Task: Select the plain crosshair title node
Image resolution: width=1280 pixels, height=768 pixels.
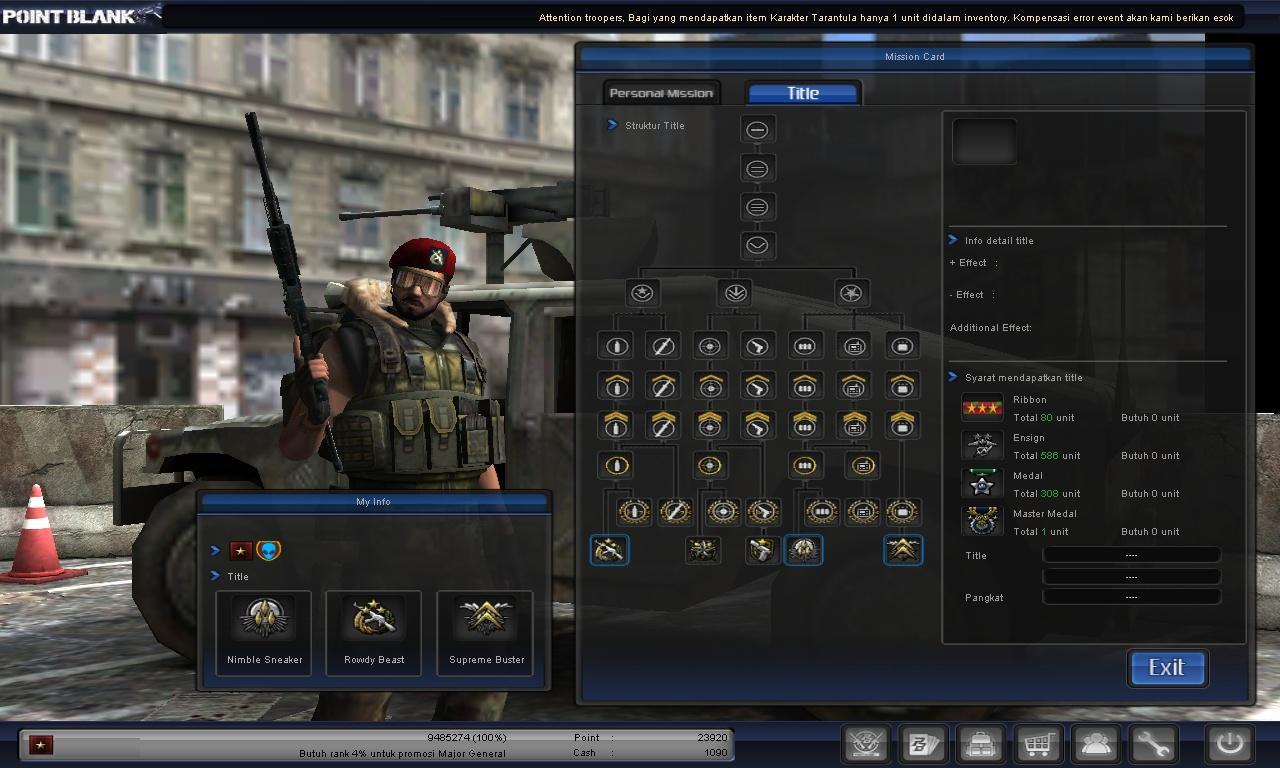Action: pos(710,346)
